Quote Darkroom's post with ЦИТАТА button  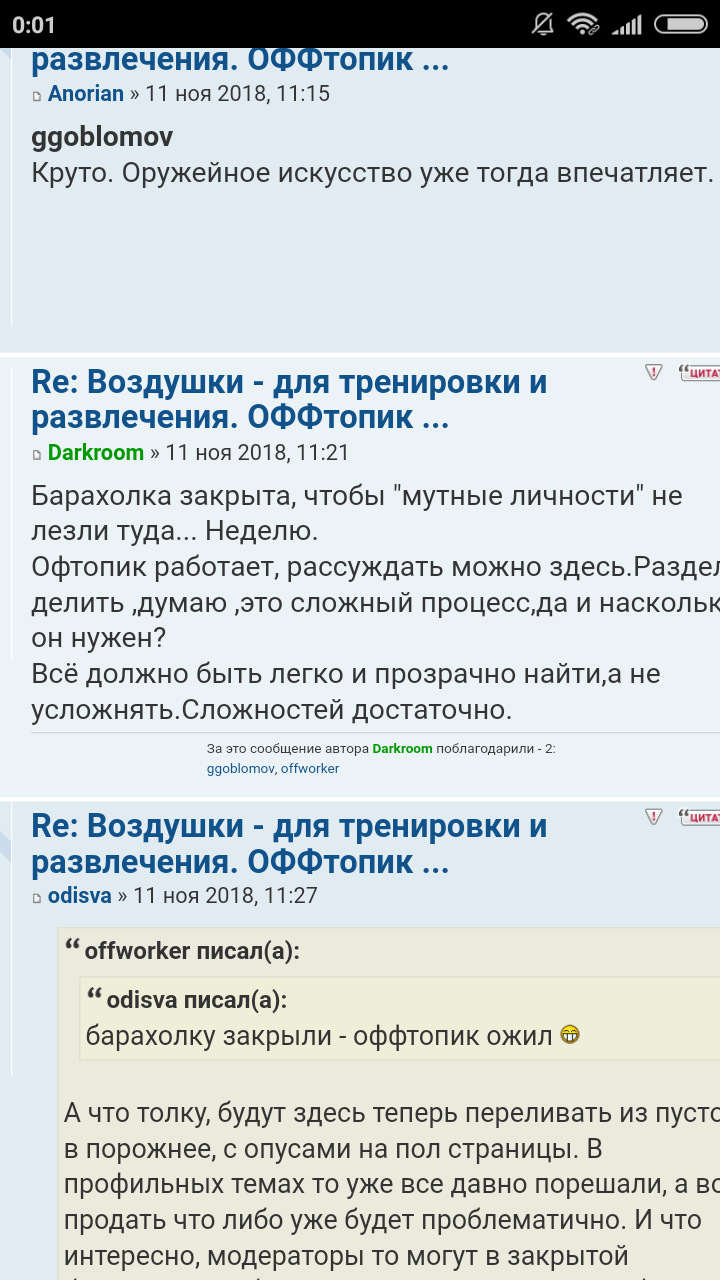click(700, 372)
